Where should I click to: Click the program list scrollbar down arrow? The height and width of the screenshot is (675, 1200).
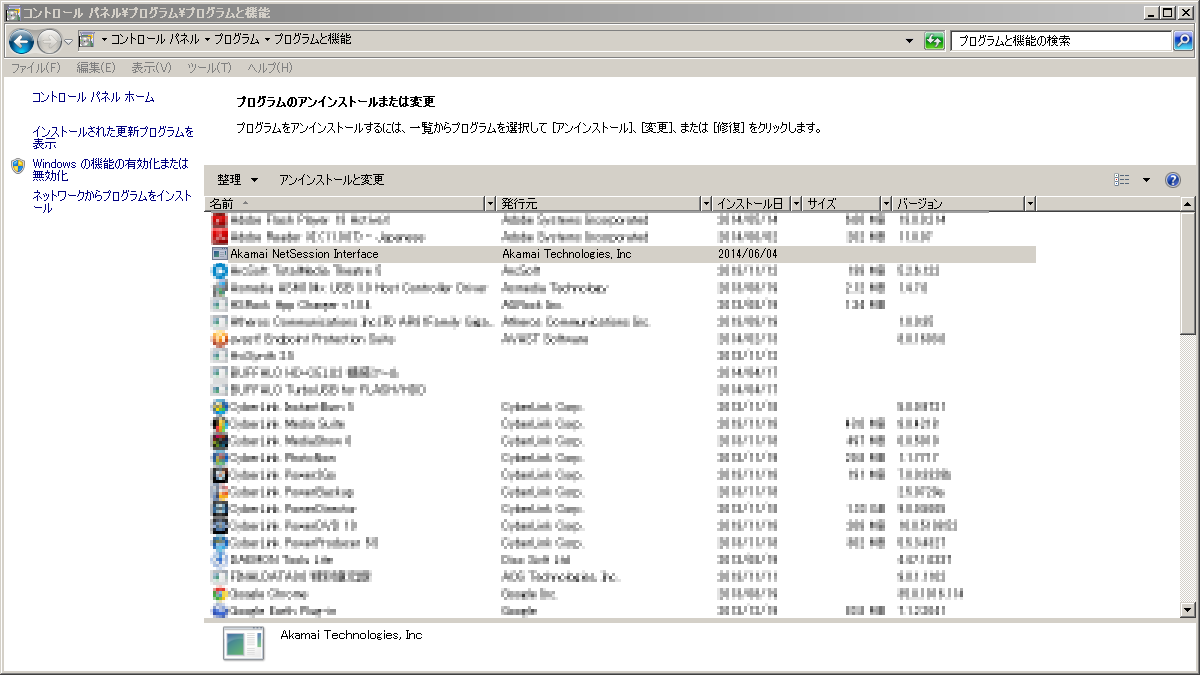tap(1188, 610)
